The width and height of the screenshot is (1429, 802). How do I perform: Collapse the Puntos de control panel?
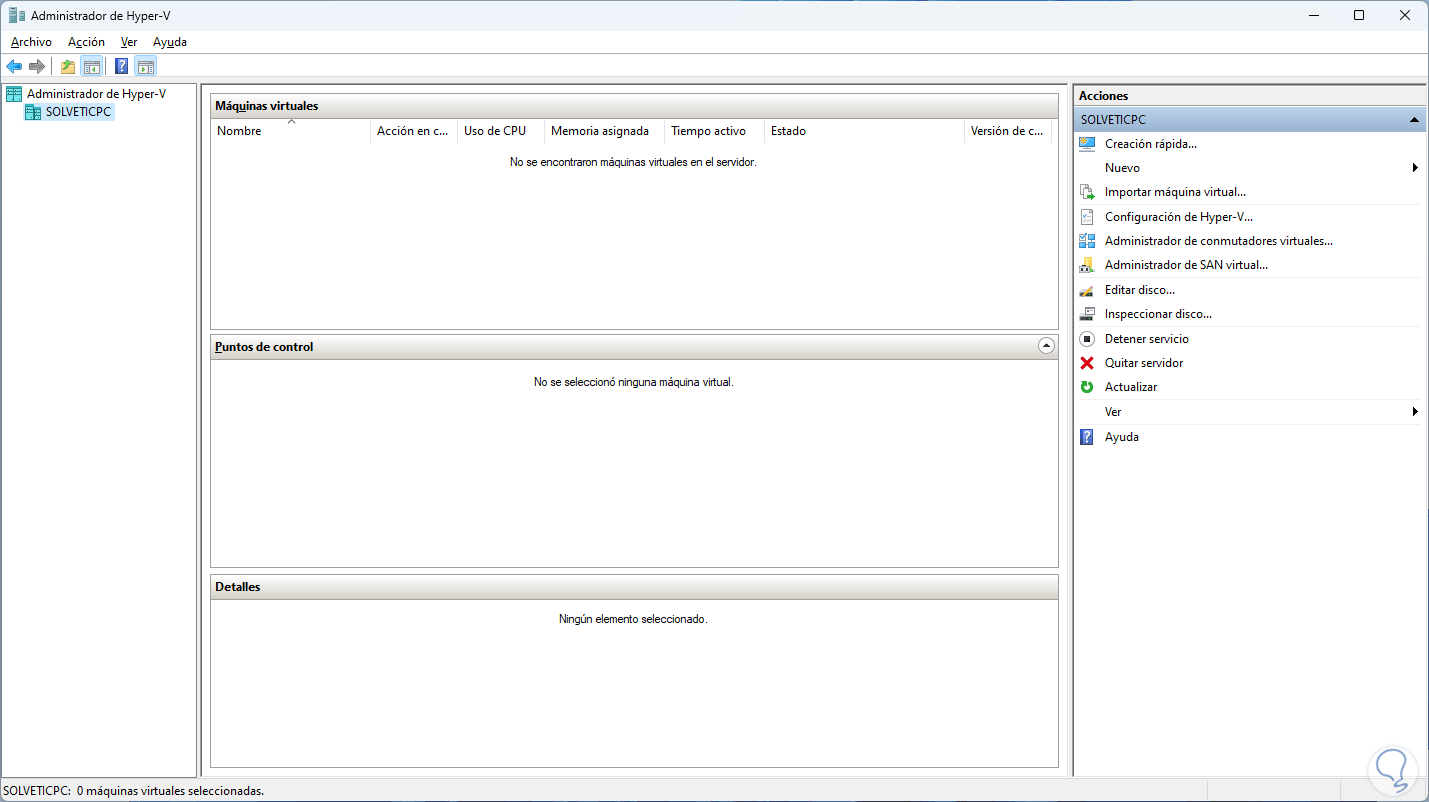click(x=1046, y=346)
